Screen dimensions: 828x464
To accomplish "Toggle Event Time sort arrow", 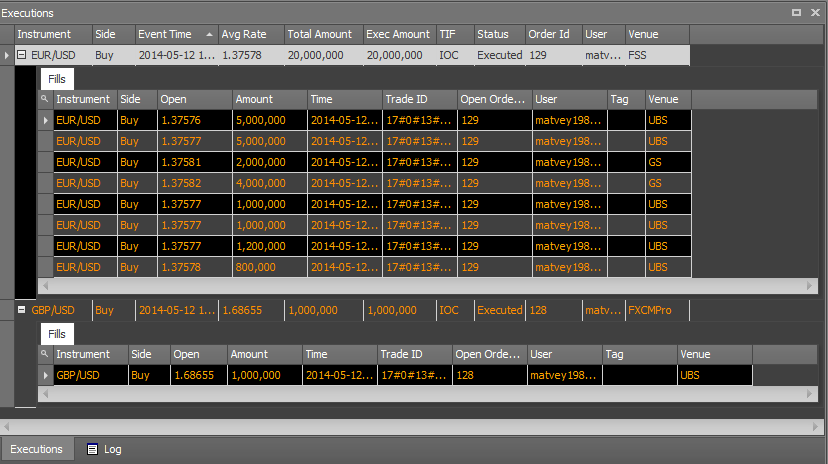I will [210, 35].
